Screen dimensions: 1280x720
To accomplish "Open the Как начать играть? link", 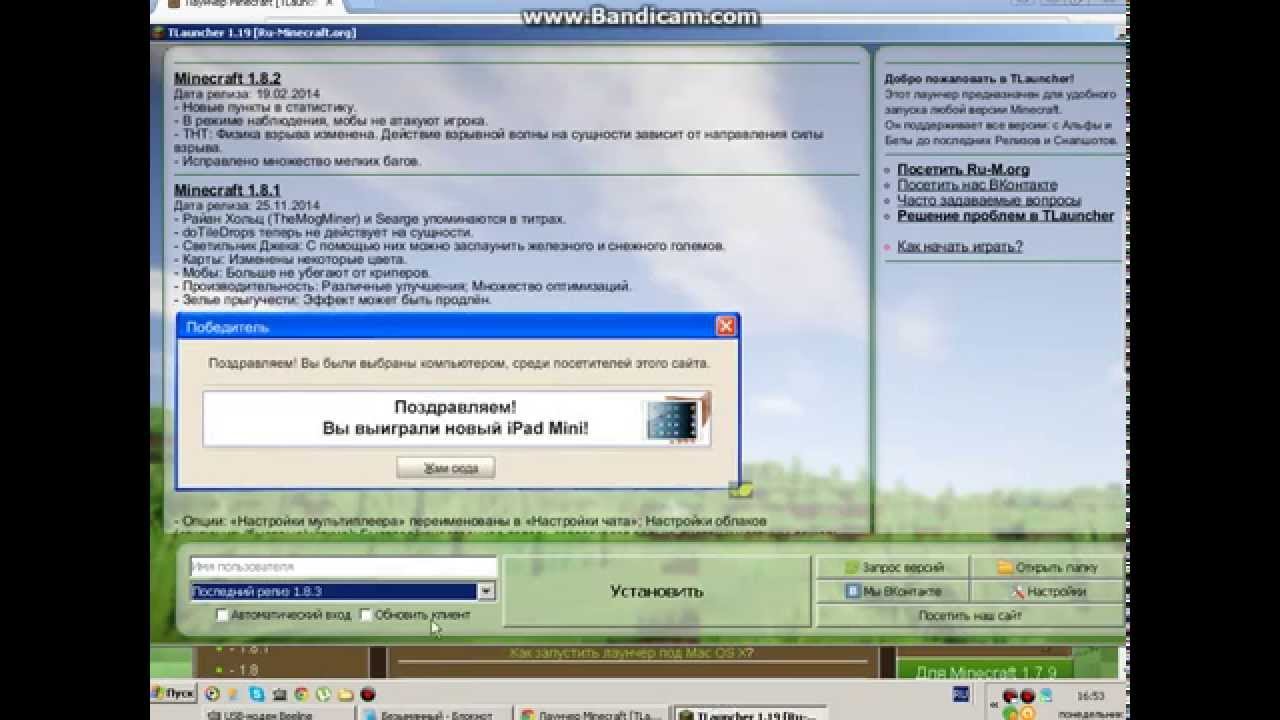I will click(x=960, y=246).
